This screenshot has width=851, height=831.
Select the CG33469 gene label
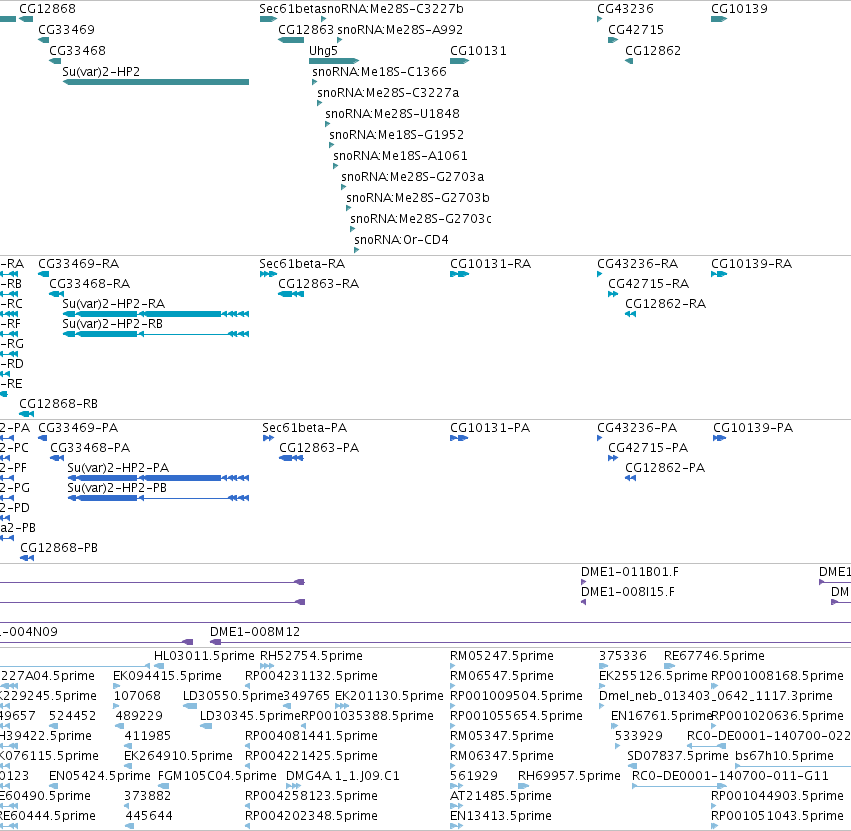point(66,30)
